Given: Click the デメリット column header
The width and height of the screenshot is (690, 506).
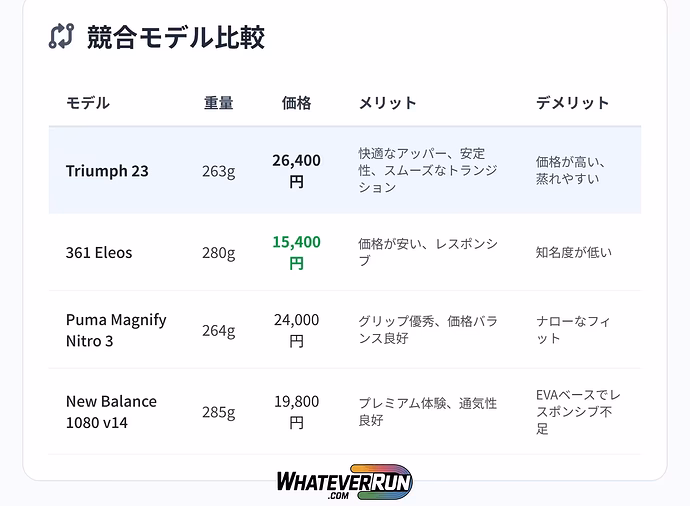Looking at the screenshot, I should [x=572, y=103].
